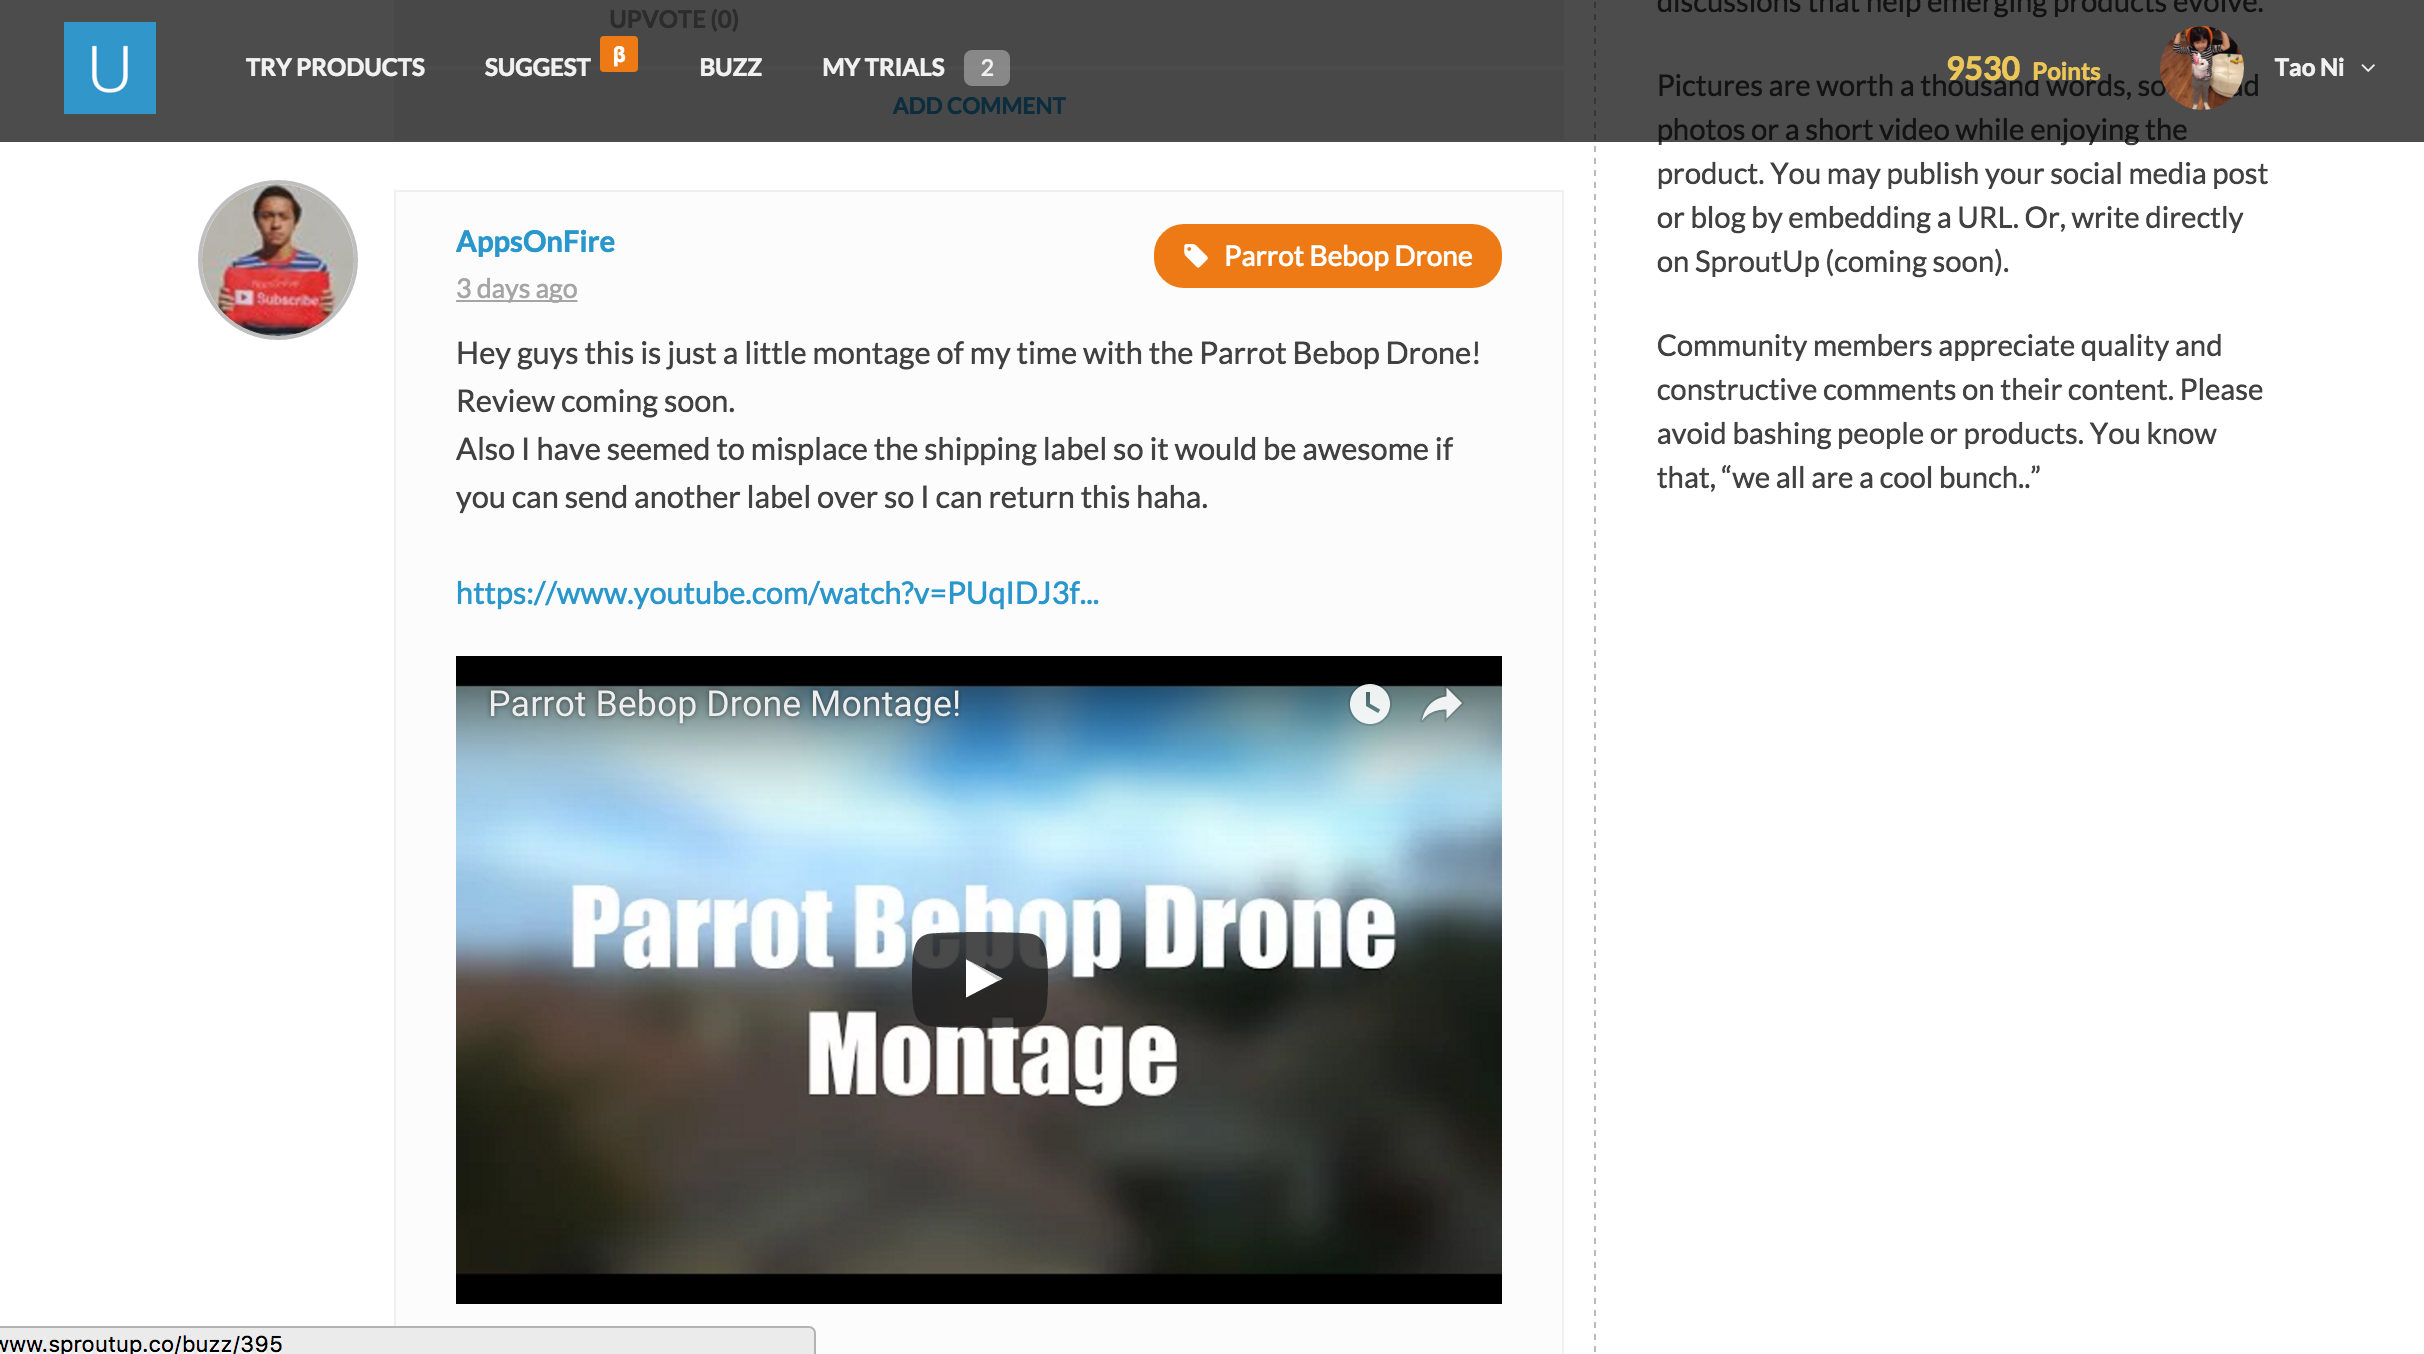Click the beta badge next to Suggest
This screenshot has height=1354, width=2424.
(x=619, y=55)
